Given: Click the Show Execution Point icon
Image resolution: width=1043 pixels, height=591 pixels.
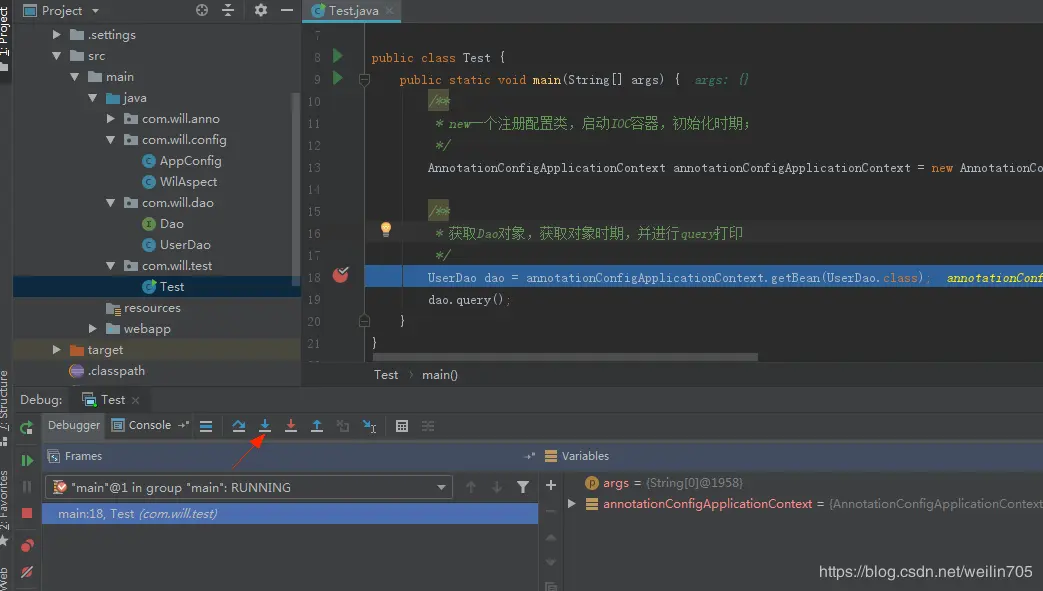Looking at the screenshot, I should tap(206, 426).
